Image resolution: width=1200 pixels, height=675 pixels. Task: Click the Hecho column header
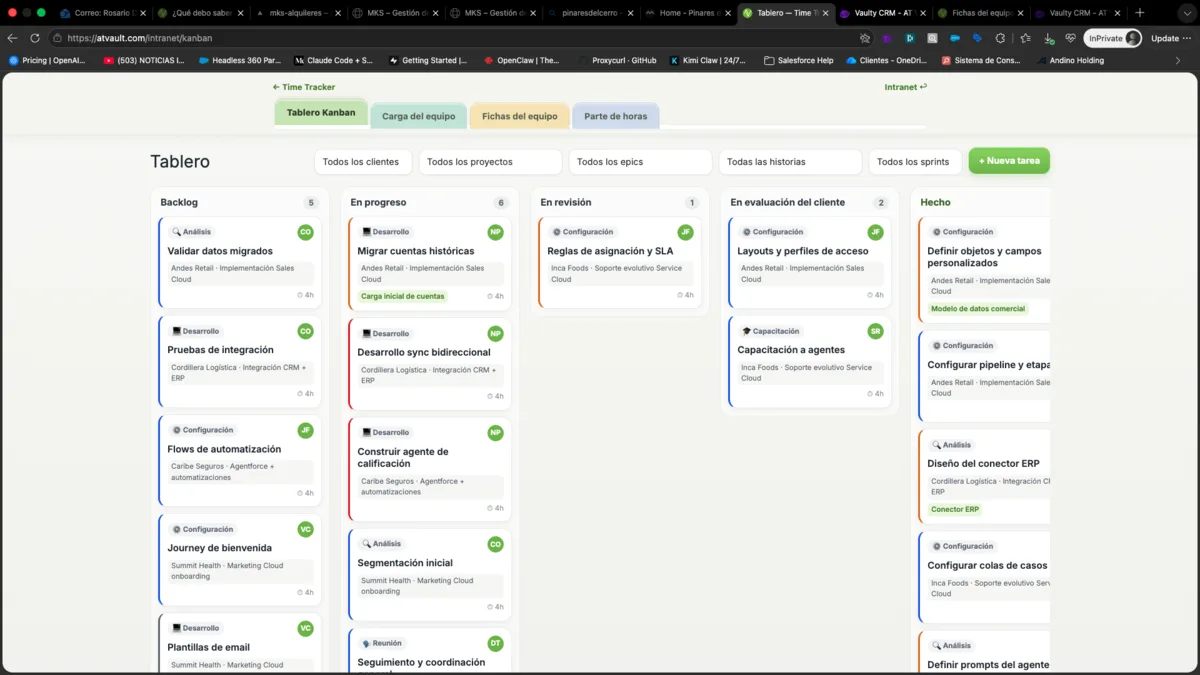coord(936,202)
